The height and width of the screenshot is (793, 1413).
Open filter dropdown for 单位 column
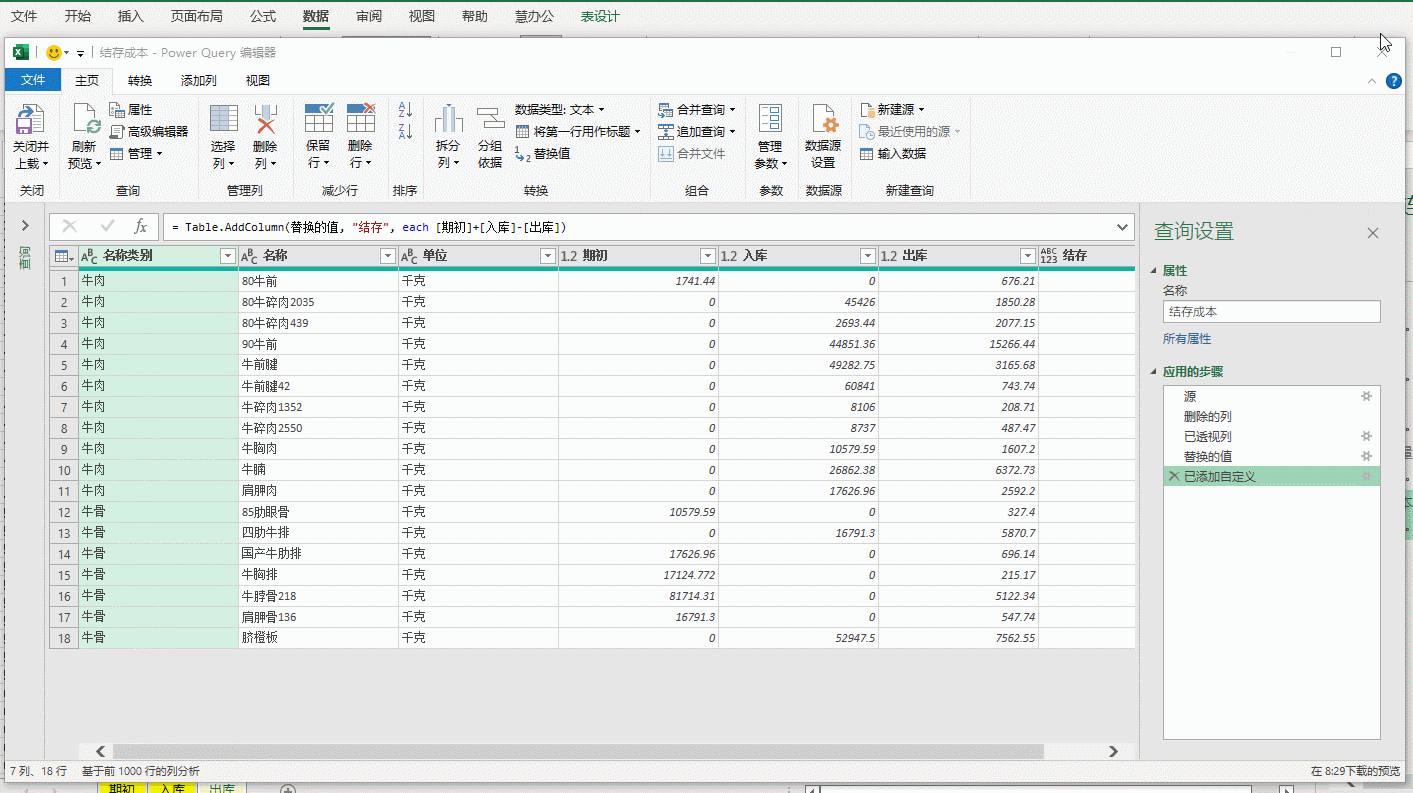(547, 257)
